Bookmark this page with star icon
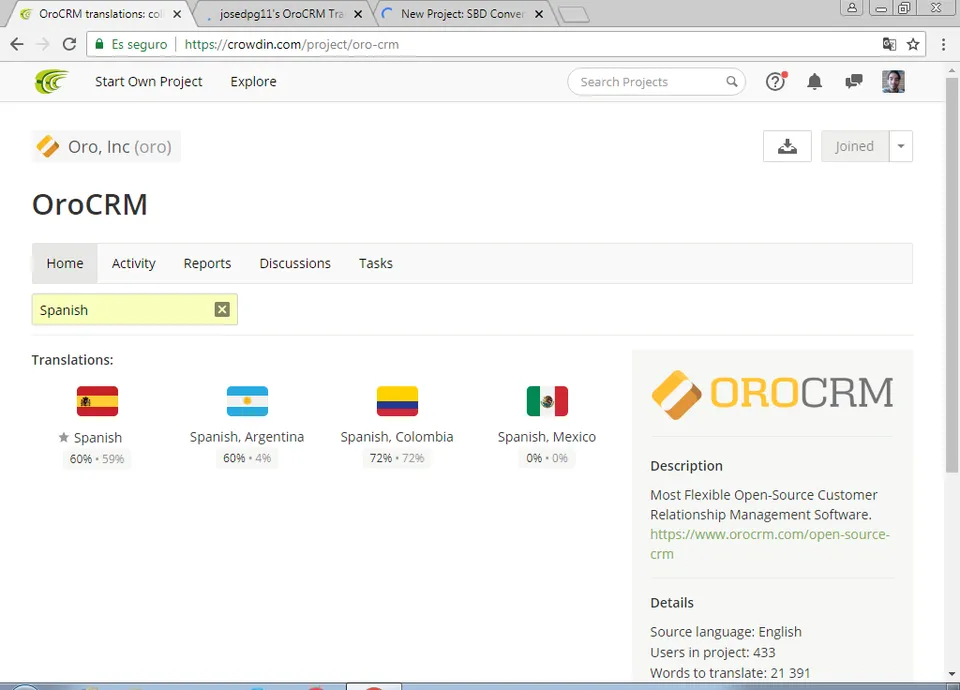Viewport: 960px width, 690px height. pyautogui.click(x=913, y=44)
